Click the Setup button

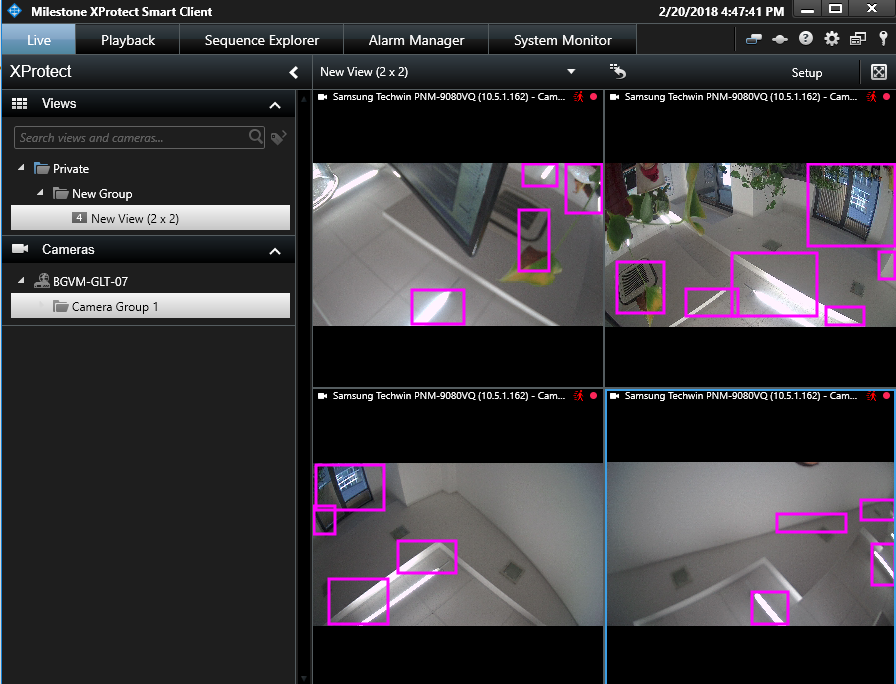click(806, 73)
